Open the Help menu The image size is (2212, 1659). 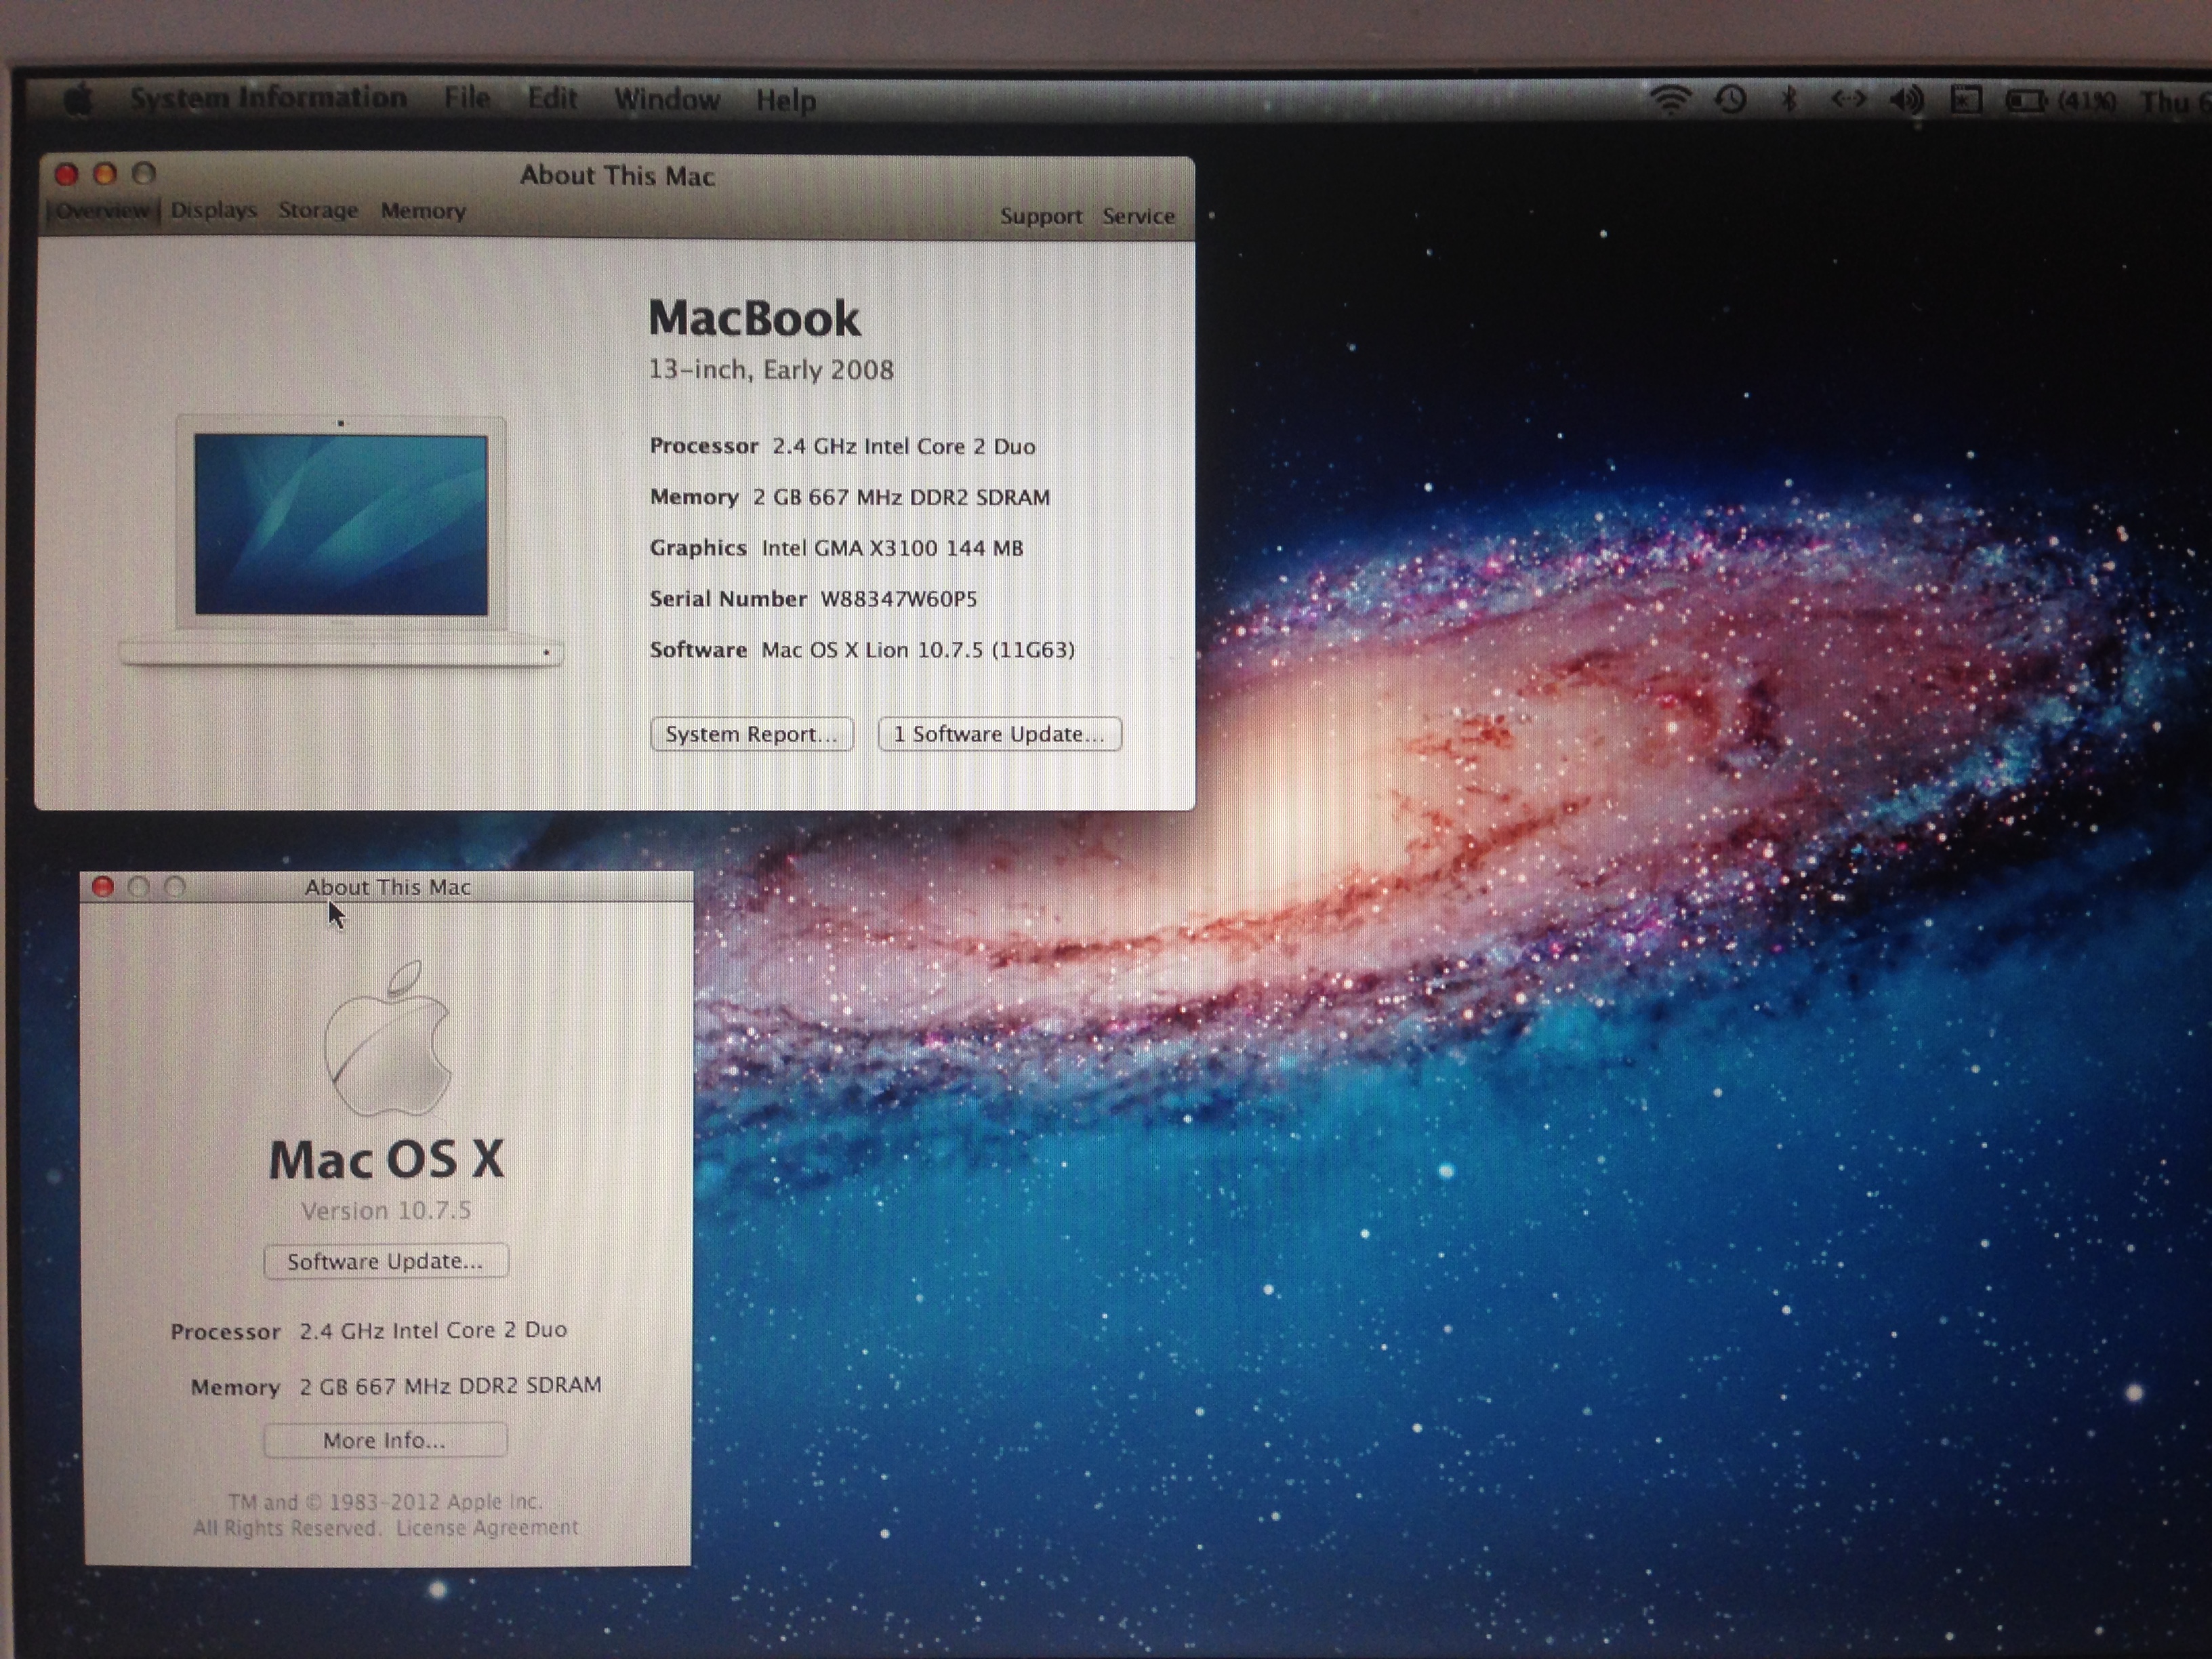(x=786, y=100)
